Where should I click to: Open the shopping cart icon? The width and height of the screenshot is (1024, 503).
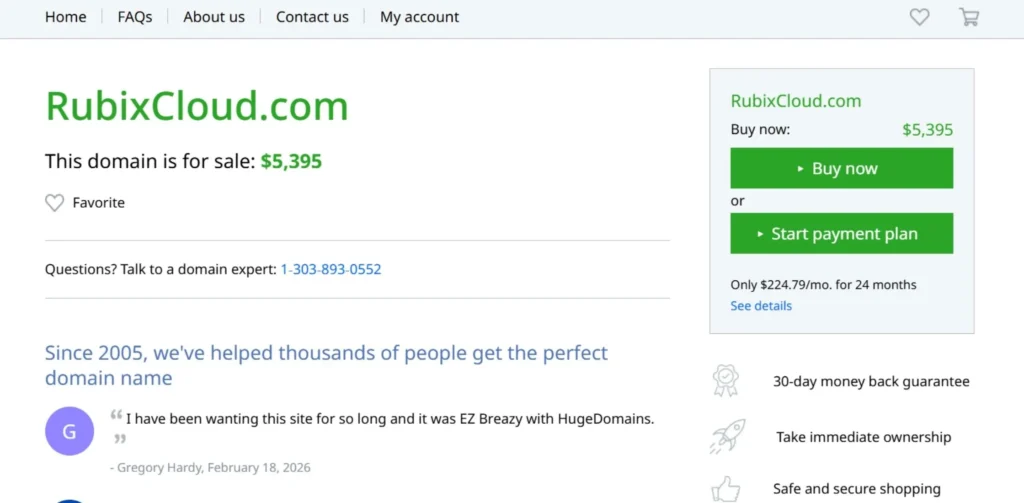point(968,17)
